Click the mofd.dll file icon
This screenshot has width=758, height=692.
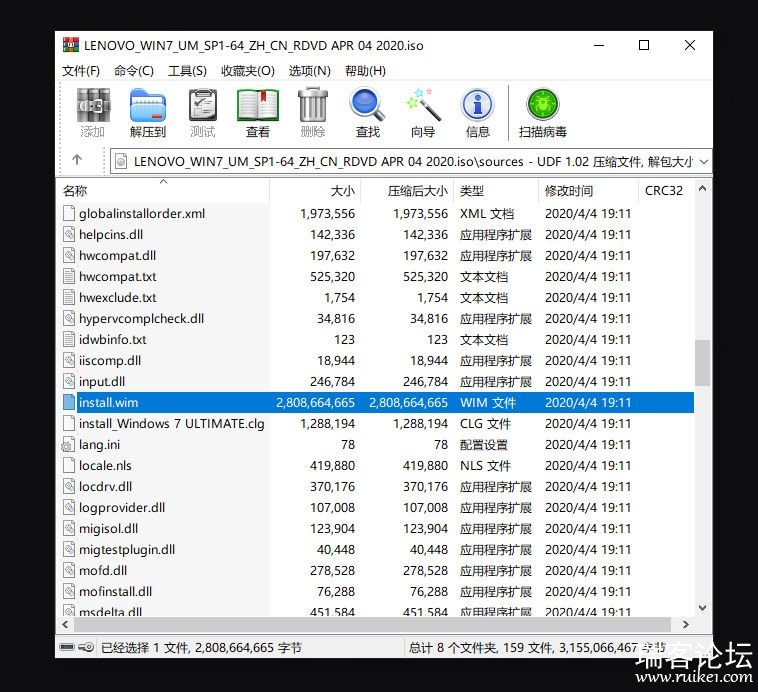point(70,571)
